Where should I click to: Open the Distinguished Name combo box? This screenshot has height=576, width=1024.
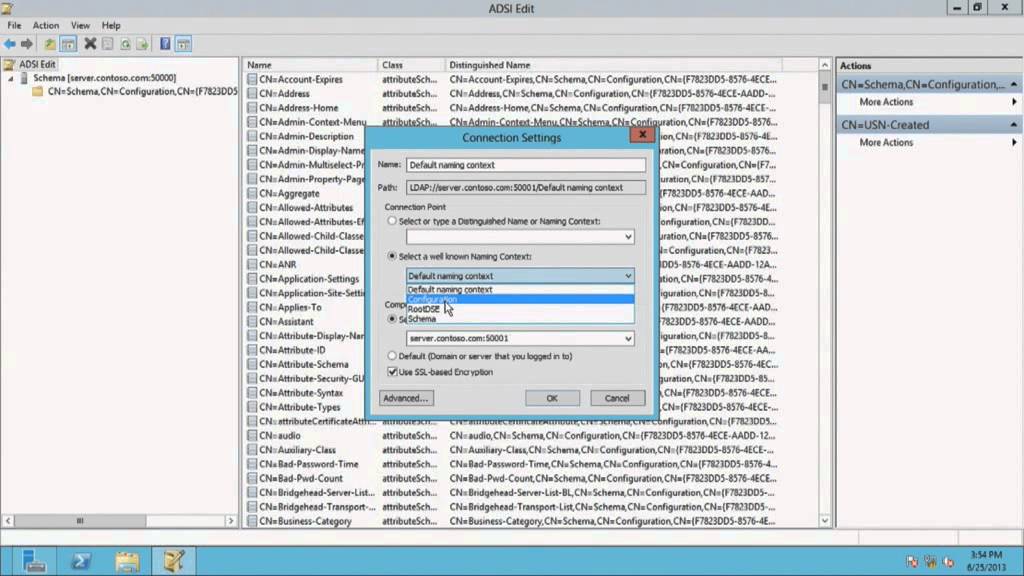click(520, 236)
